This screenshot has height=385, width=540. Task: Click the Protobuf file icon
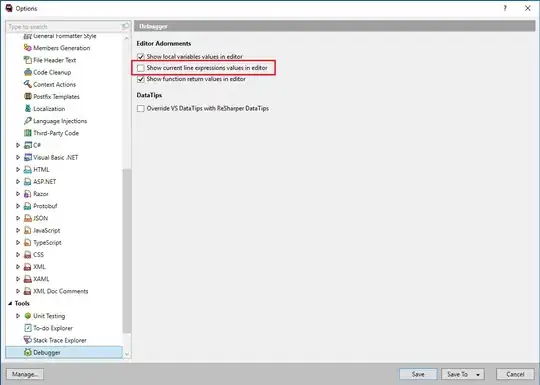click(x=28, y=206)
